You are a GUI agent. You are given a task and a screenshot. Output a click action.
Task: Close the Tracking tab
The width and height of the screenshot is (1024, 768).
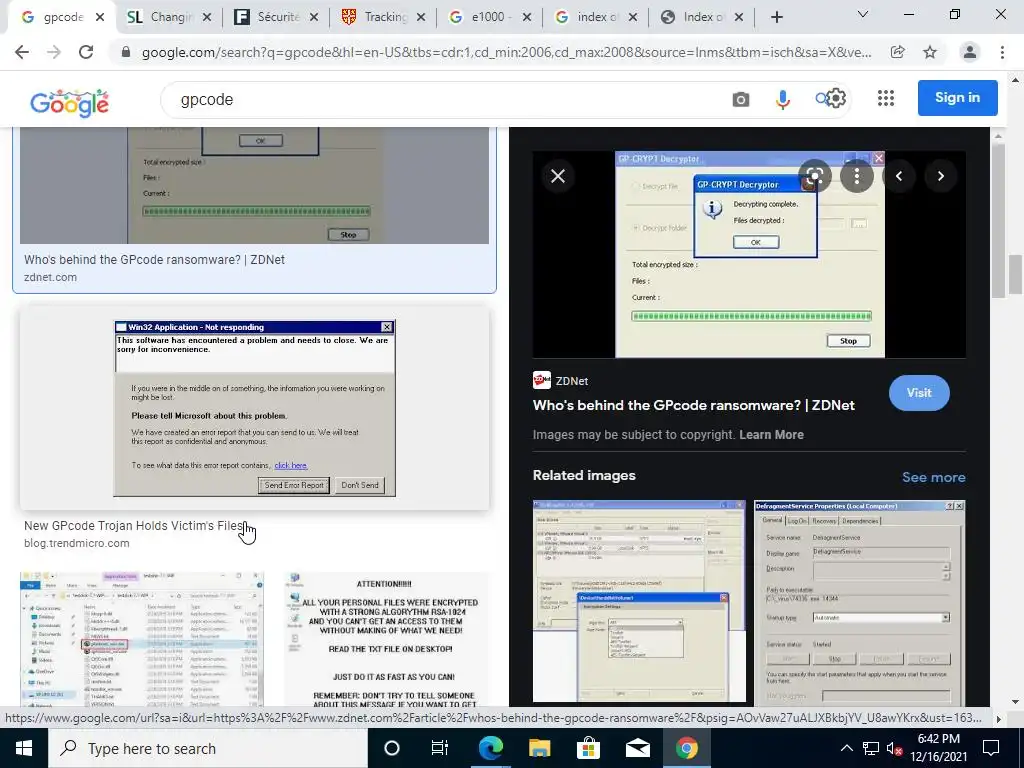tap(421, 18)
